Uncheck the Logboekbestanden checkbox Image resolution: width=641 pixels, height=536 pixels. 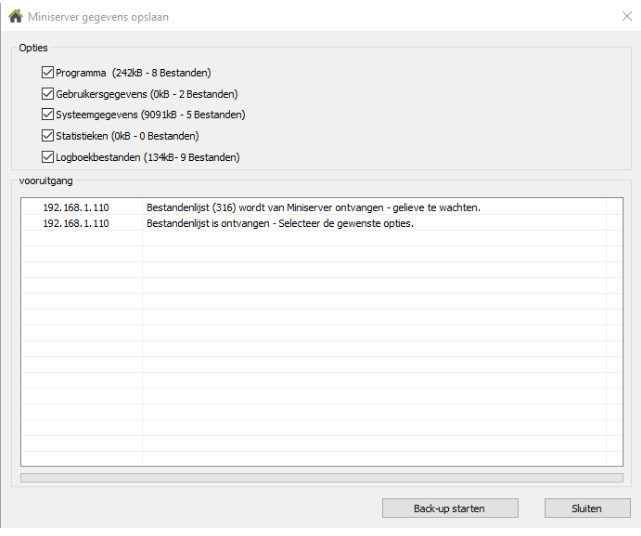point(48,156)
